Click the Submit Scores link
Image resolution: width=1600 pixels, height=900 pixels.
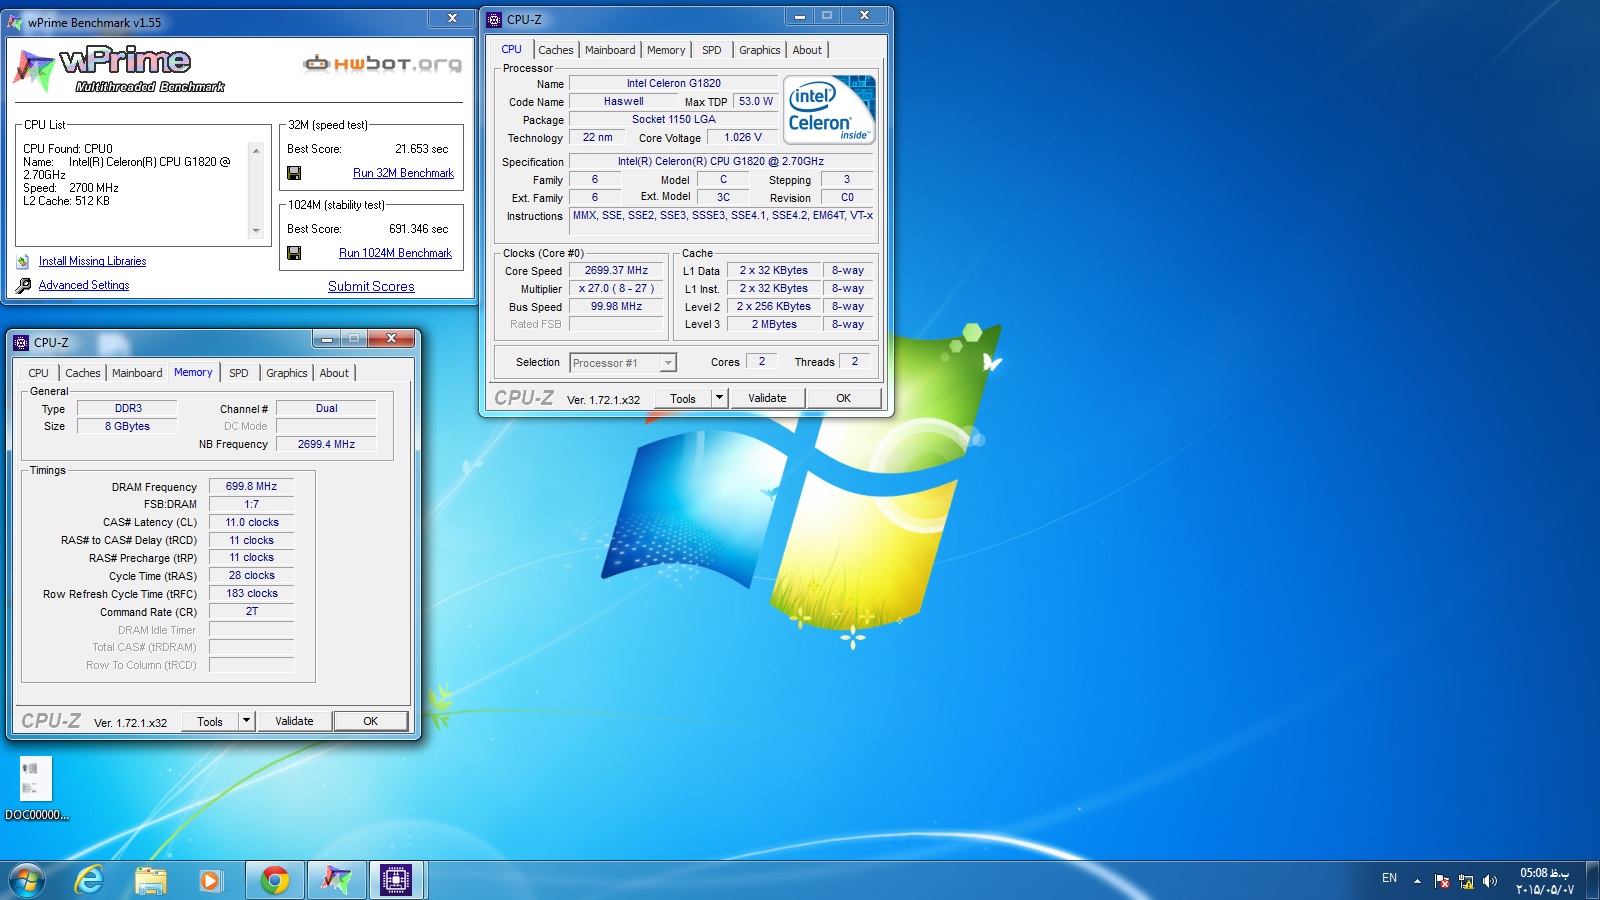pos(371,286)
